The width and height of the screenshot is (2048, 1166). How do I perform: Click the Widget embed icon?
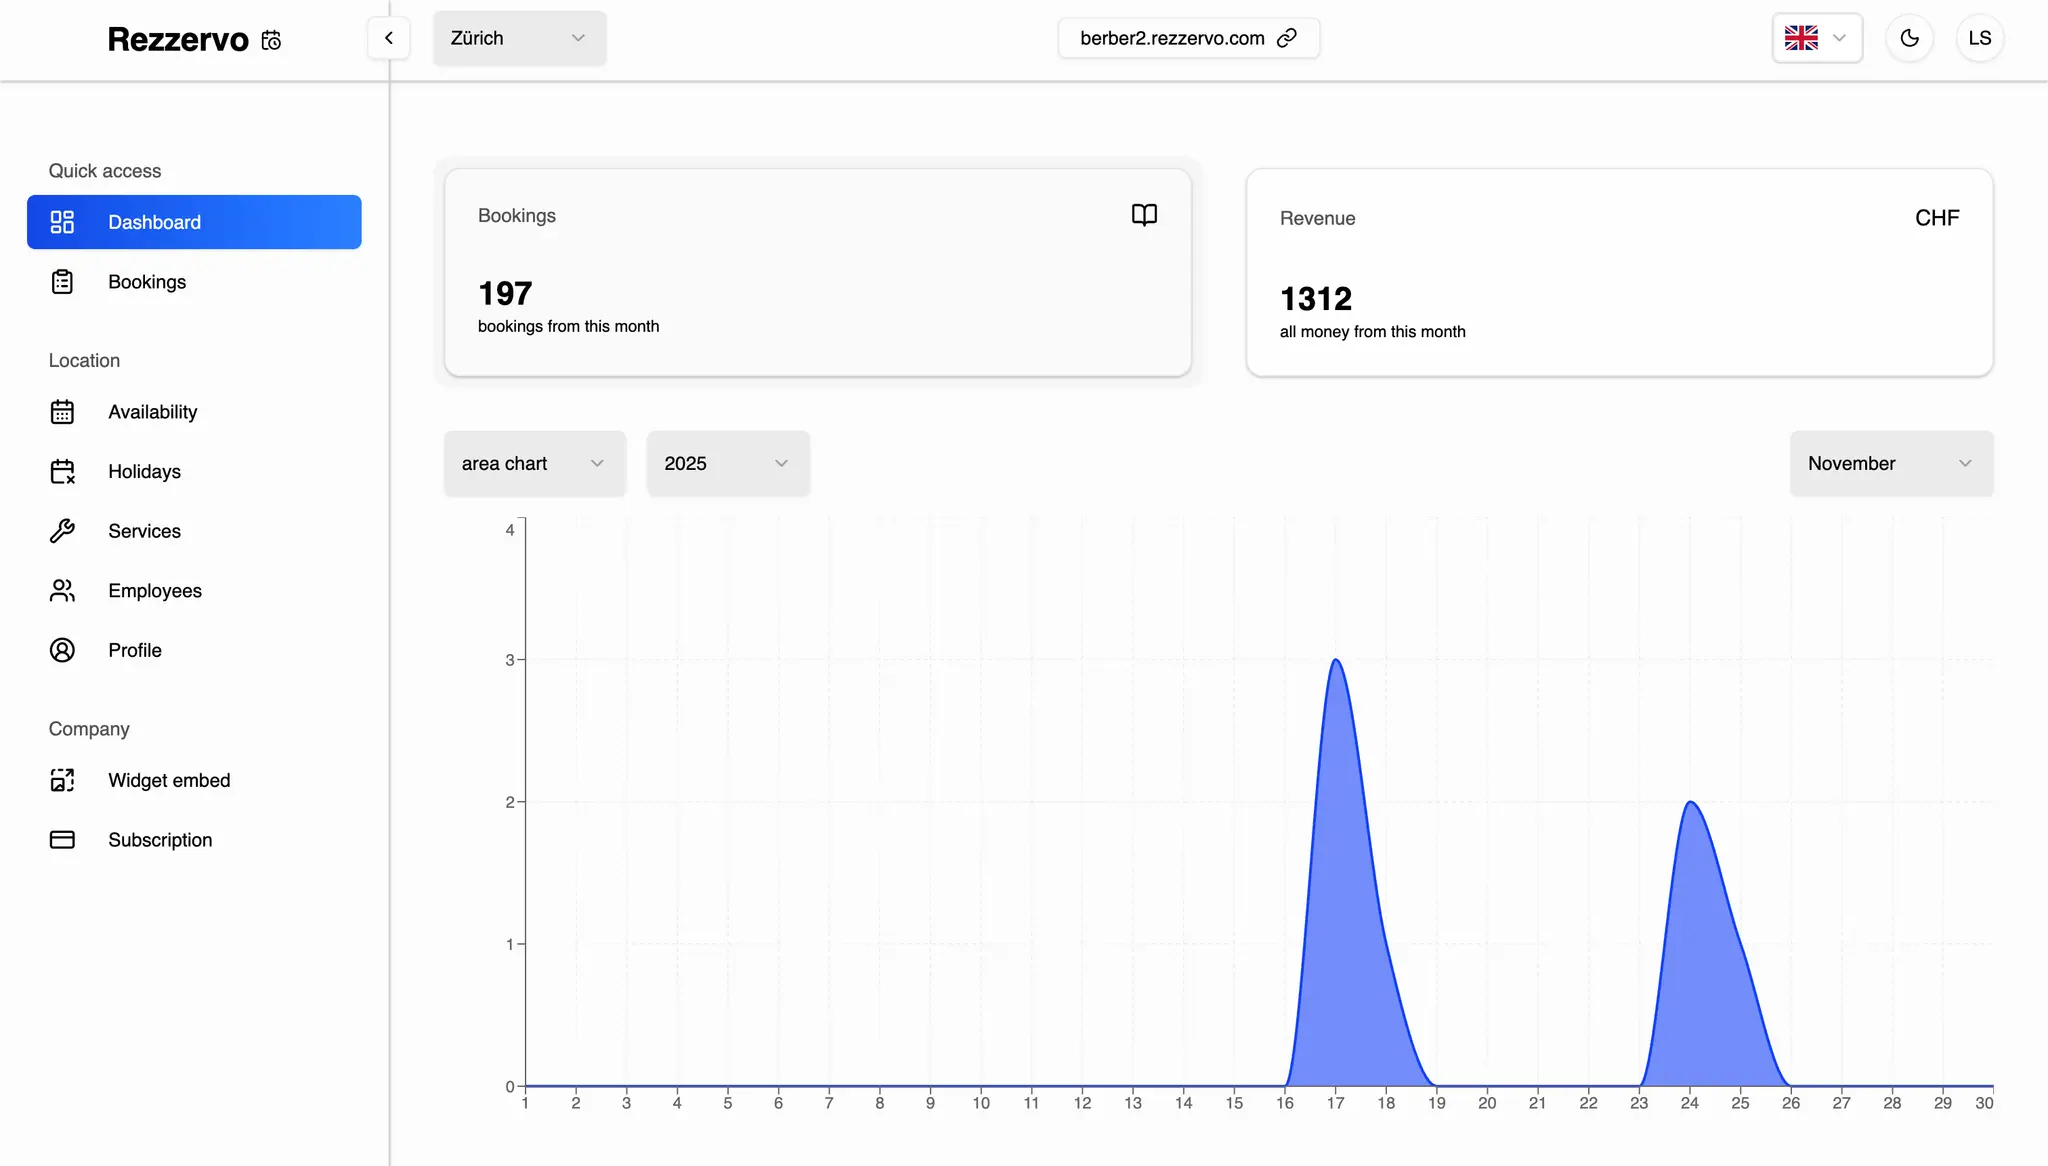point(62,780)
